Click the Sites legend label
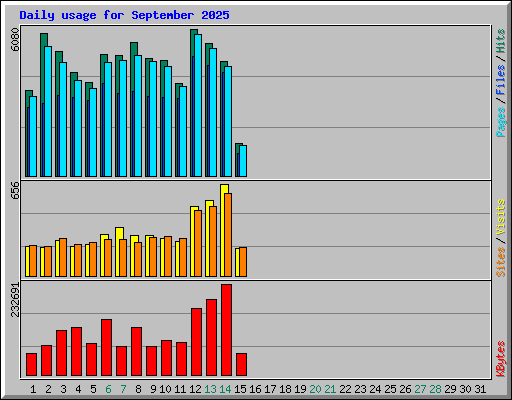The height and width of the screenshot is (400, 512). tap(500, 262)
